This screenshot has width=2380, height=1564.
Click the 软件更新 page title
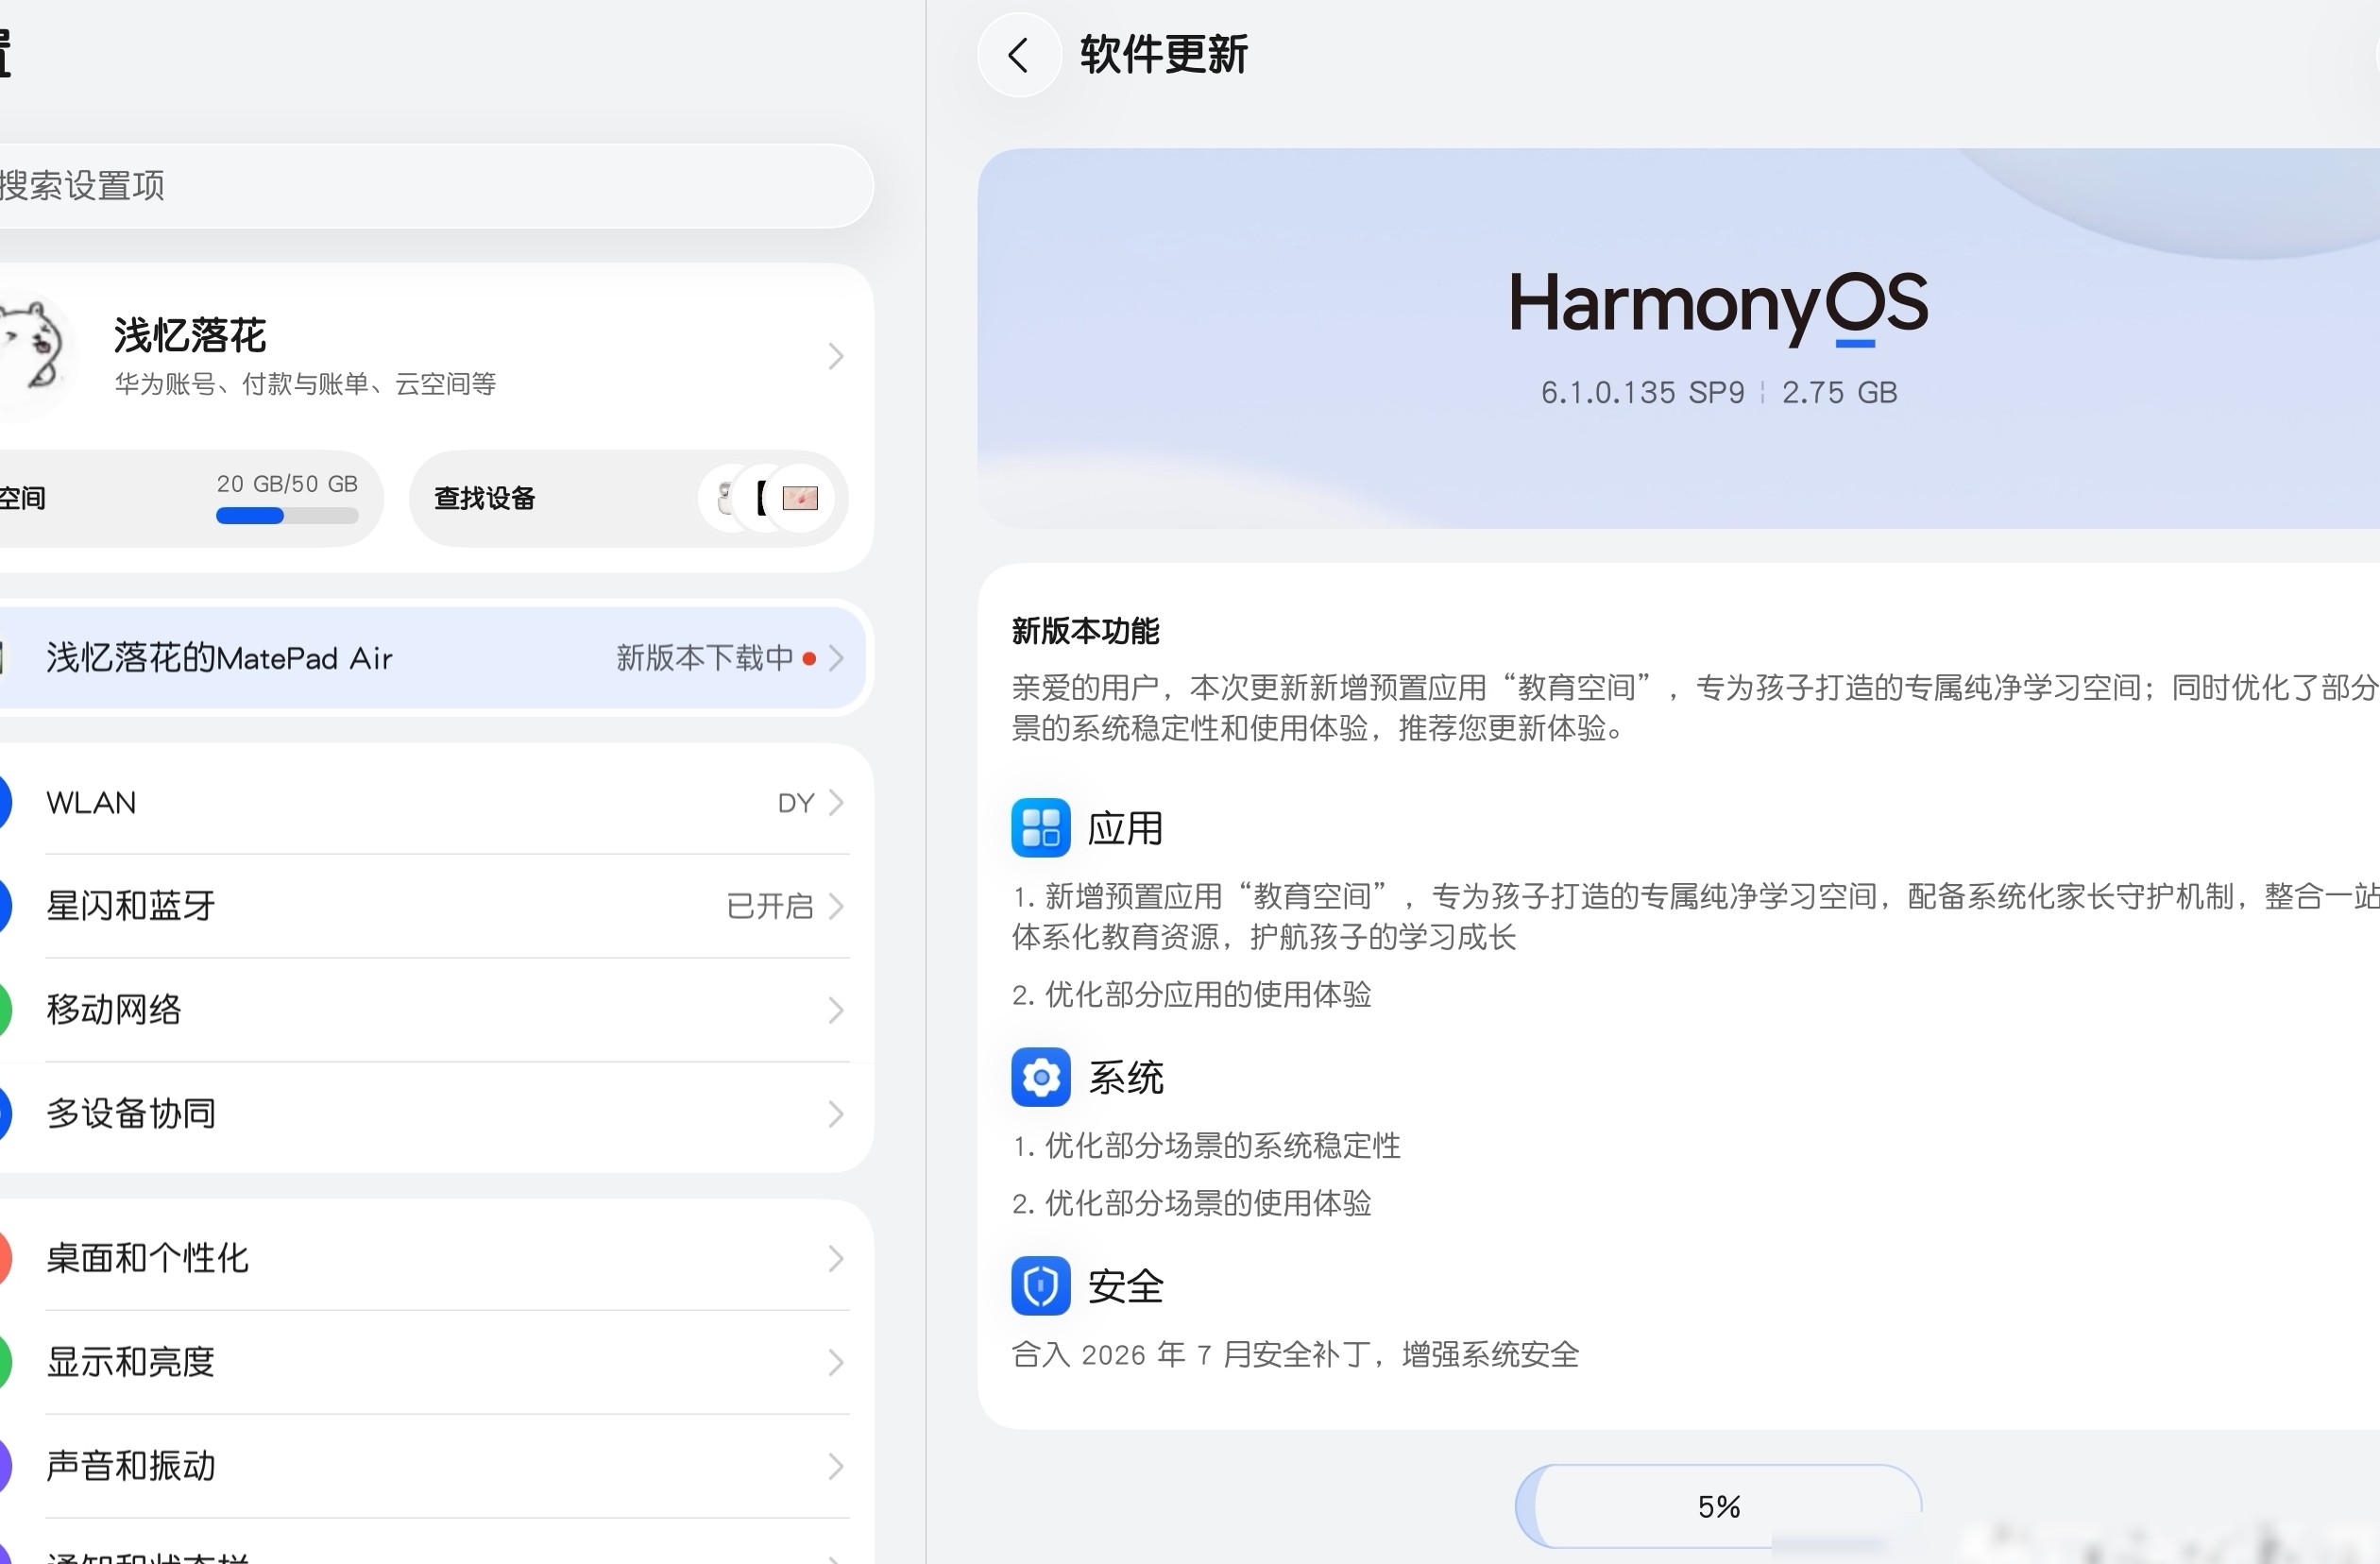1164,55
